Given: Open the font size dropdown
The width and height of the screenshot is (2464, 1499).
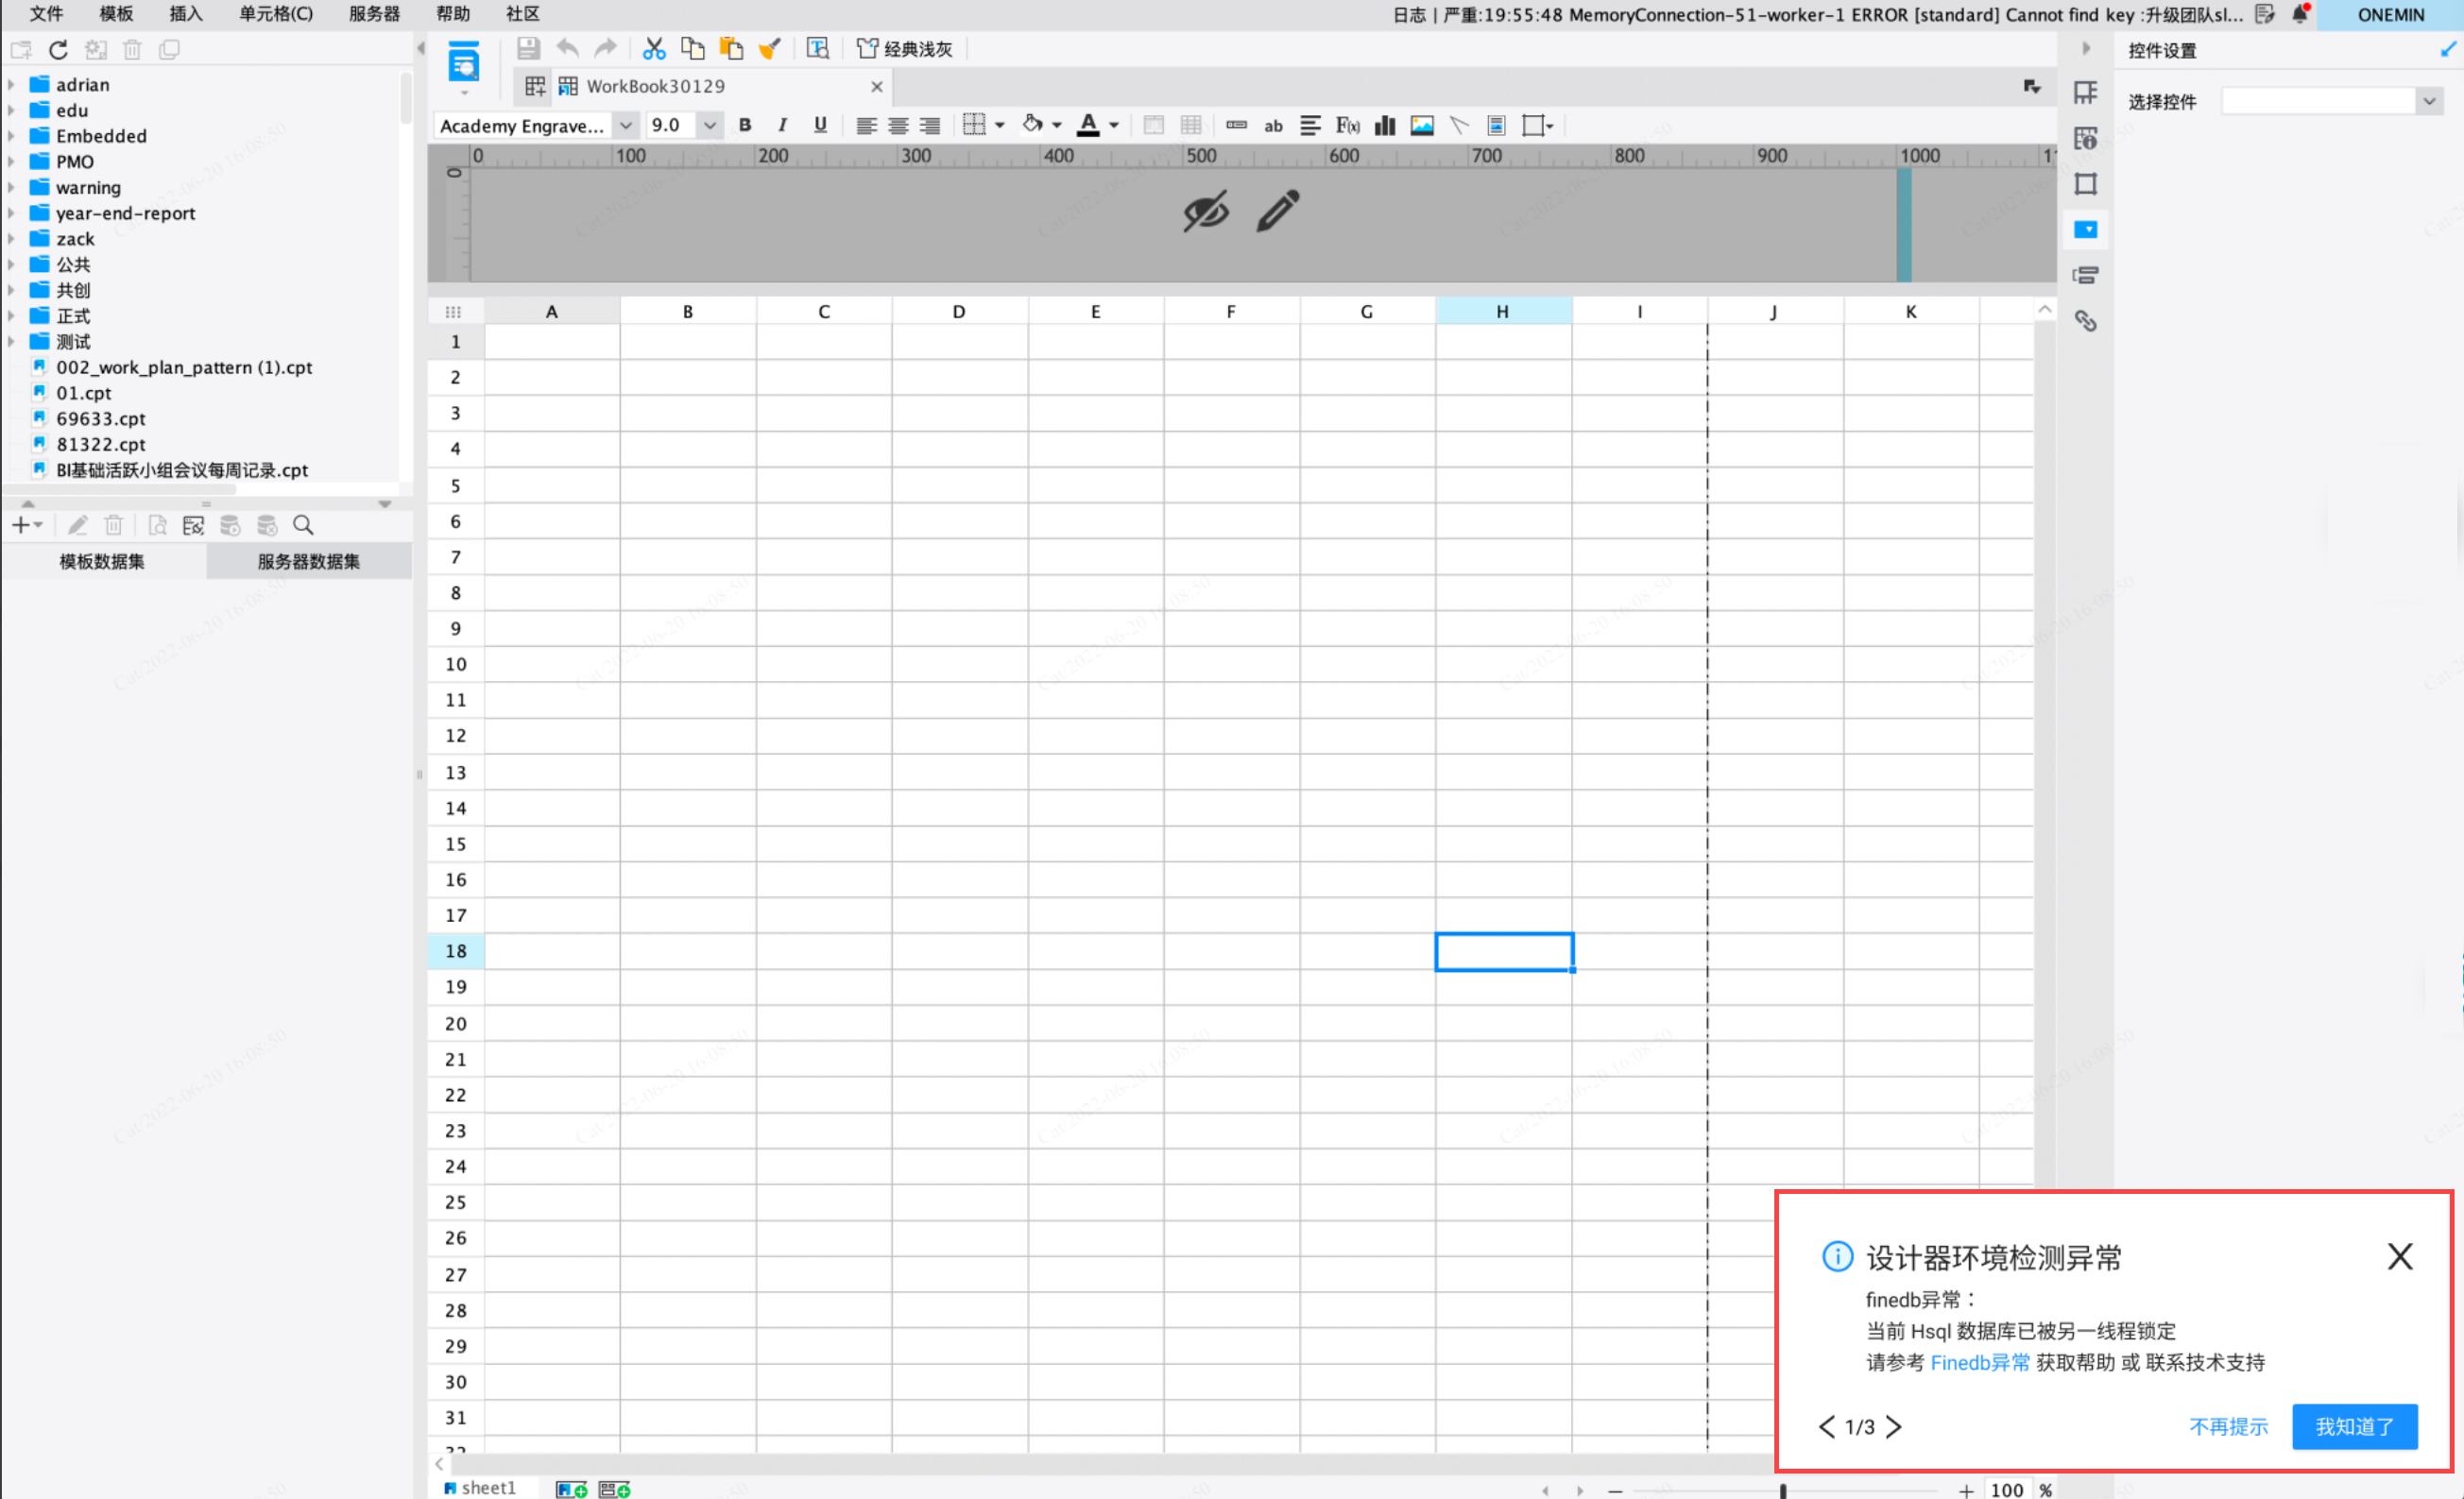Looking at the screenshot, I should coord(709,125).
